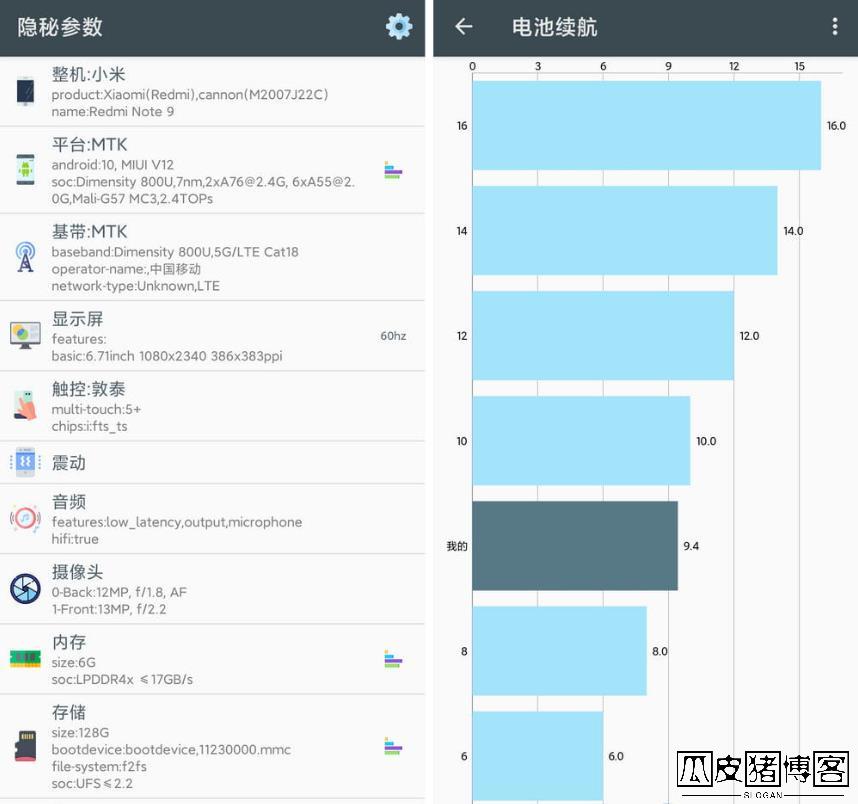
Task: Select the 触控:敦泰 heading
Action: pyautogui.click(x=89, y=389)
